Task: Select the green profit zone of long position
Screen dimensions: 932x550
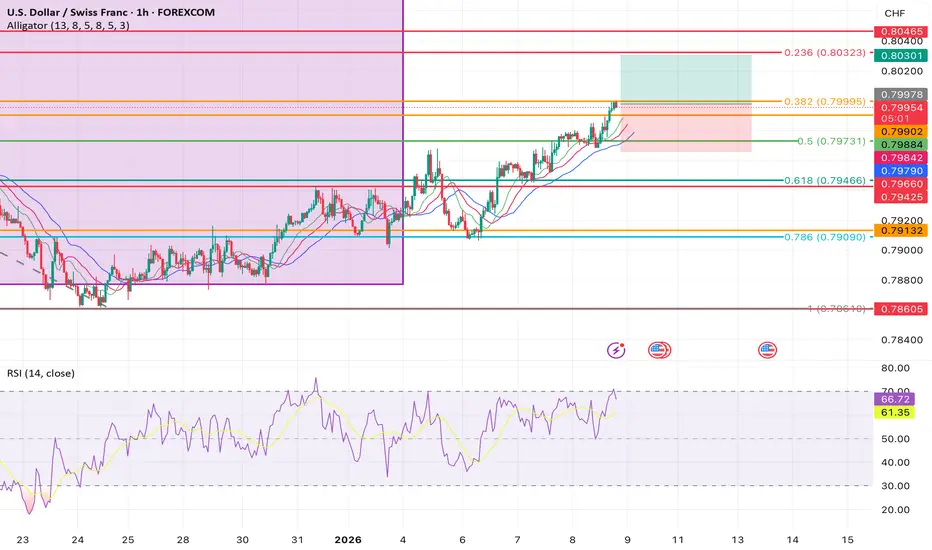Action: [686, 79]
